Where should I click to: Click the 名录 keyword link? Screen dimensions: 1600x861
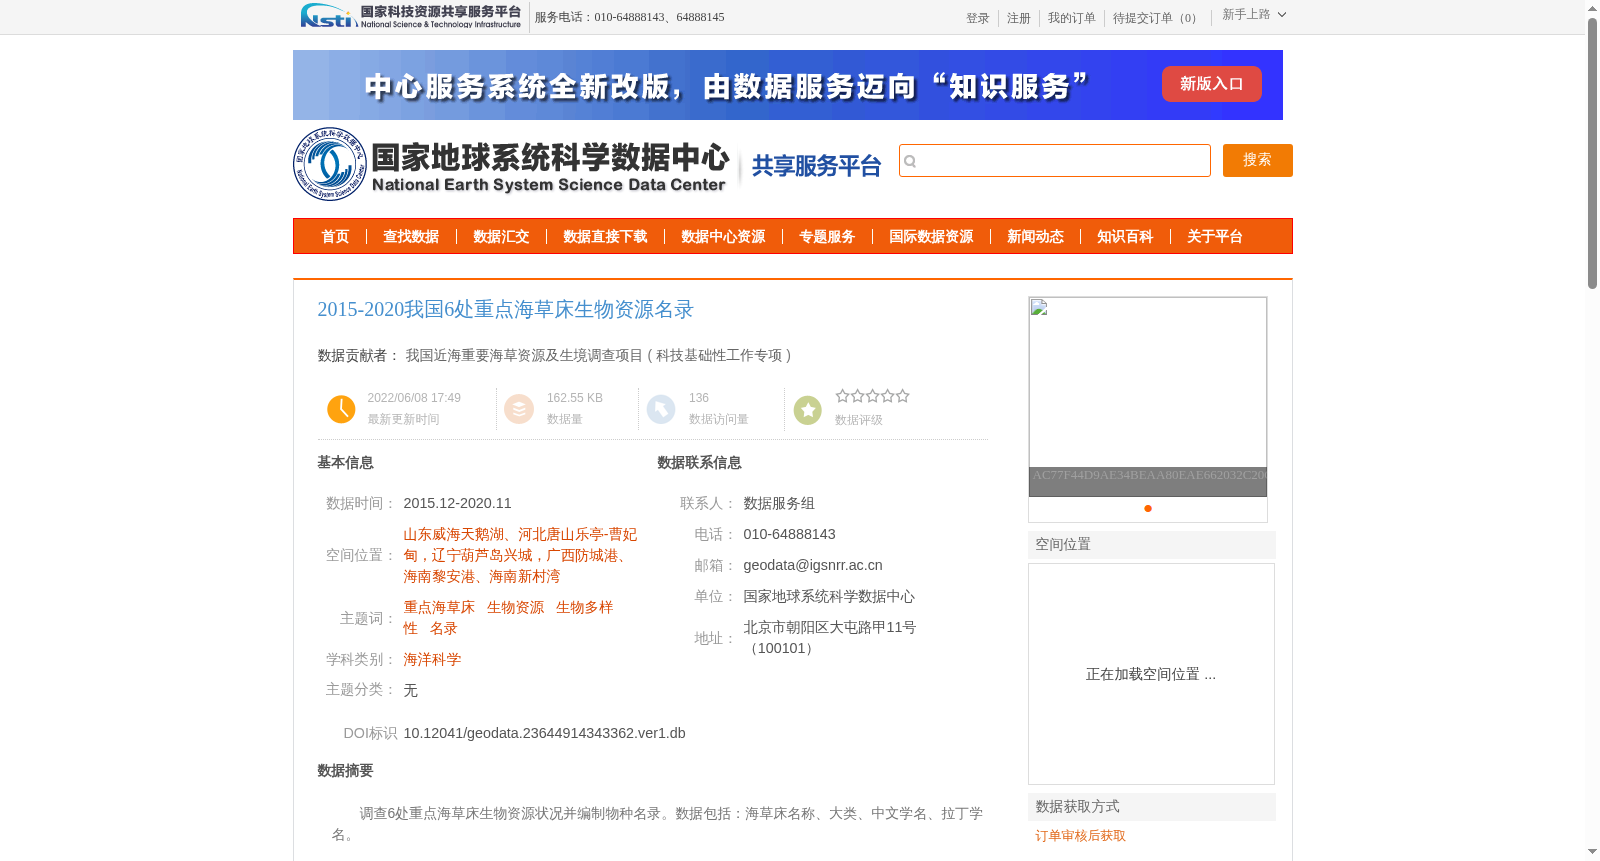coord(444,628)
